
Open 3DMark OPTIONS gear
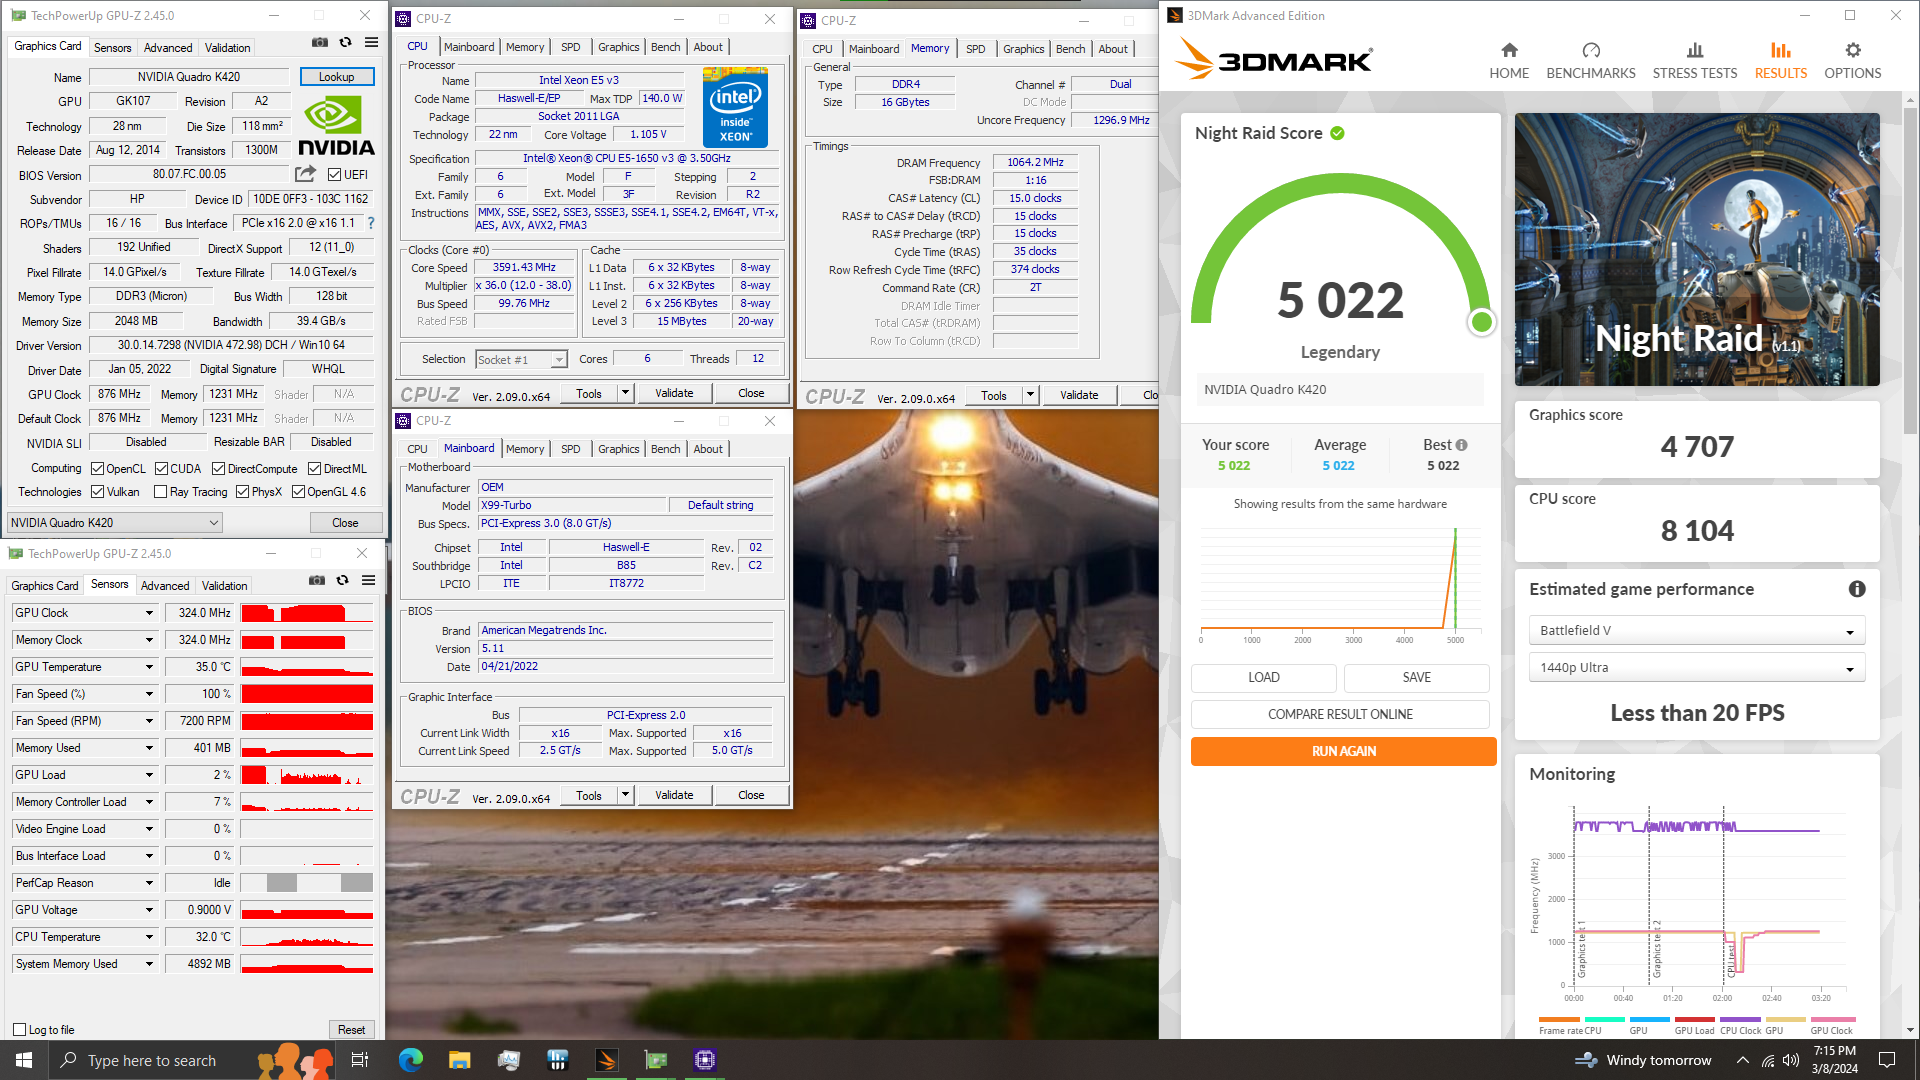click(1853, 60)
